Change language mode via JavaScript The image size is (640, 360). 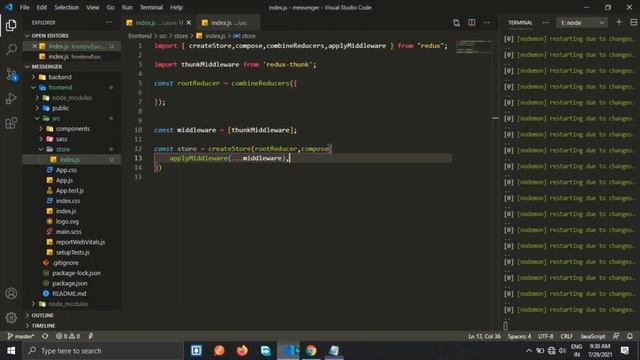[x=593, y=336]
